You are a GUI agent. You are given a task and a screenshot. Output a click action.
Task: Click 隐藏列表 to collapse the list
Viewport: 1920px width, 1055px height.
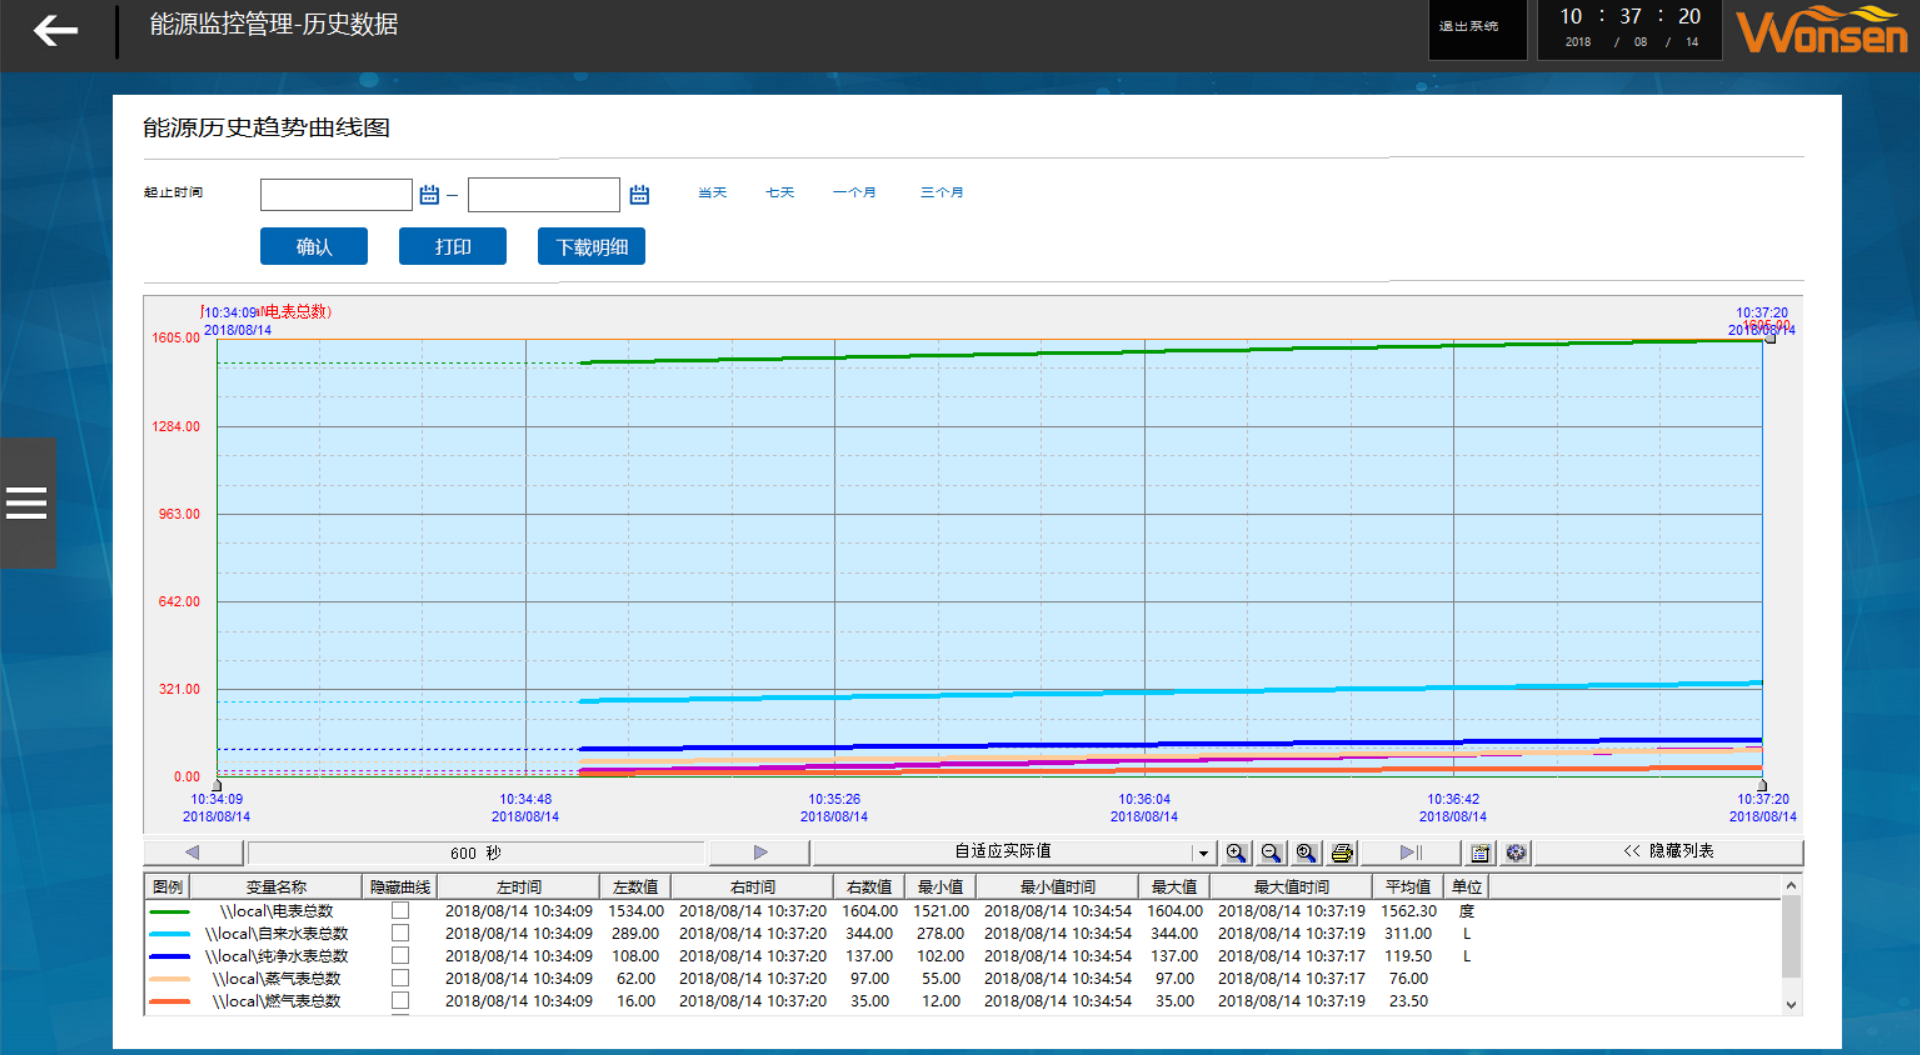click(1668, 851)
